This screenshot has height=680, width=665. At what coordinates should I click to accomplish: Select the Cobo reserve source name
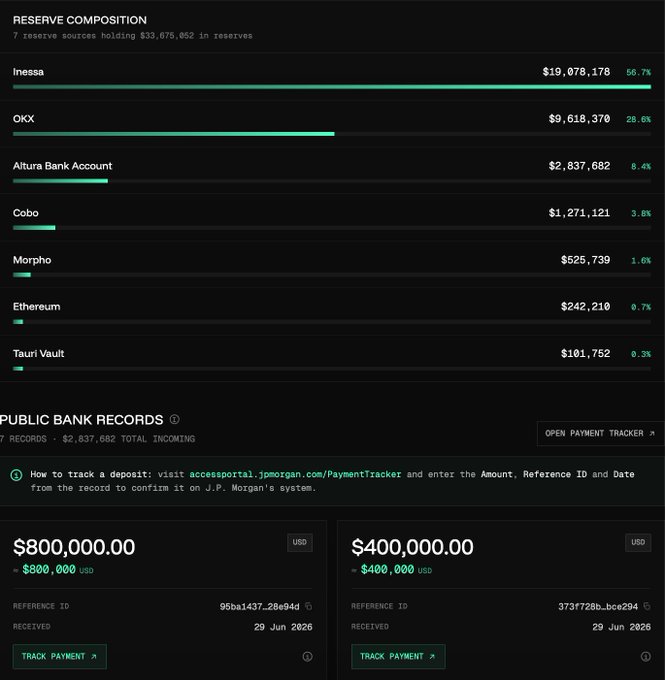point(26,213)
